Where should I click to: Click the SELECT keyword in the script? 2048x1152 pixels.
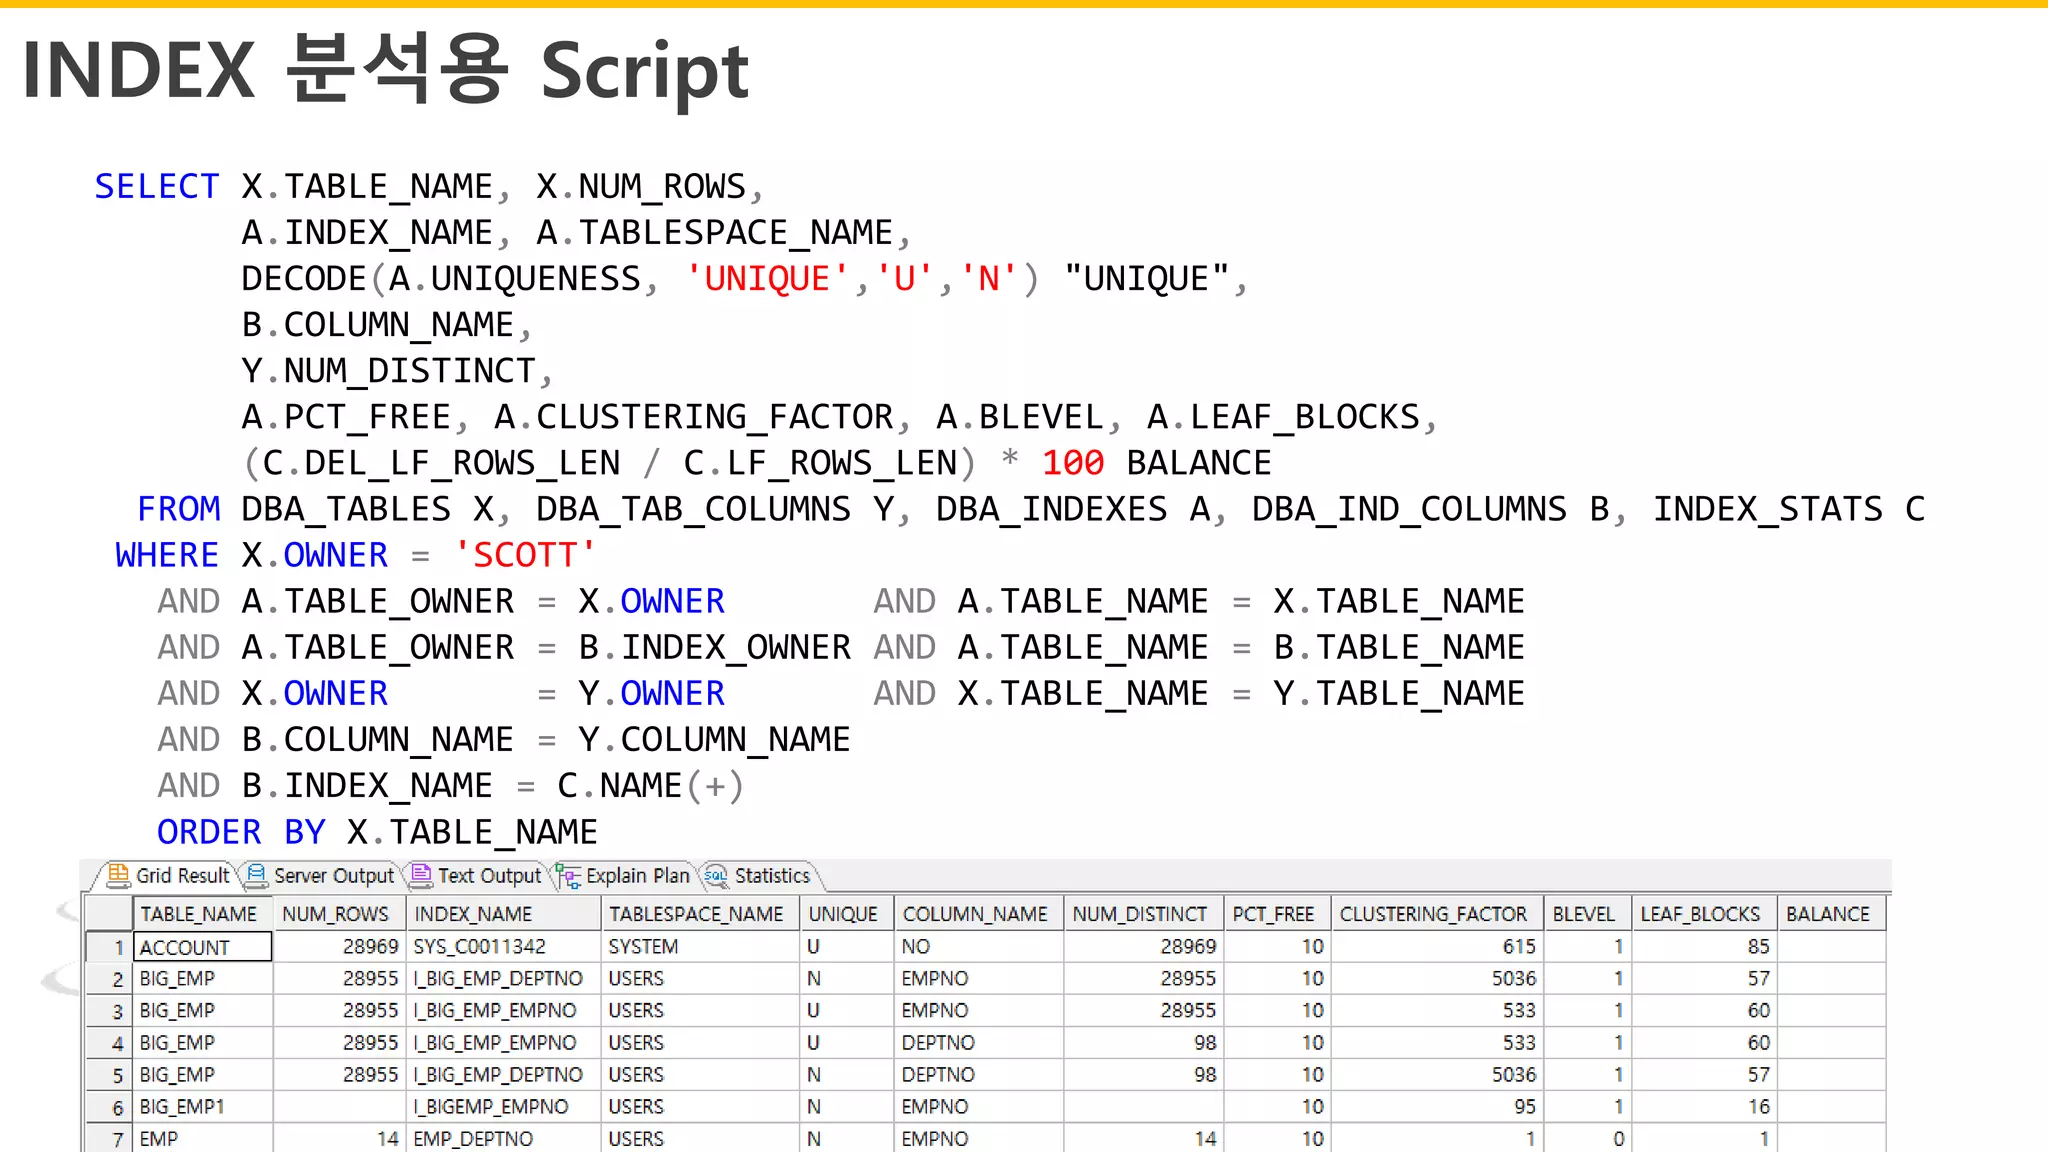click(157, 187)
